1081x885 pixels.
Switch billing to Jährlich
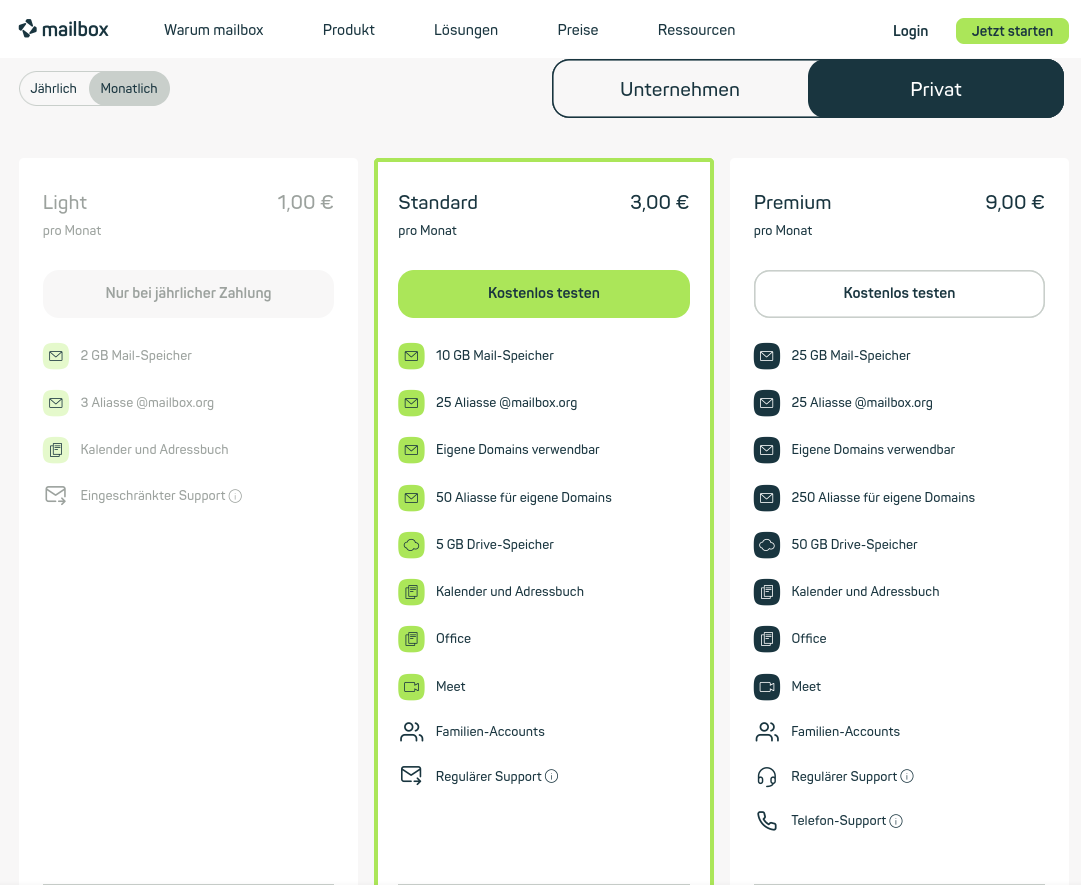(54, 89)
